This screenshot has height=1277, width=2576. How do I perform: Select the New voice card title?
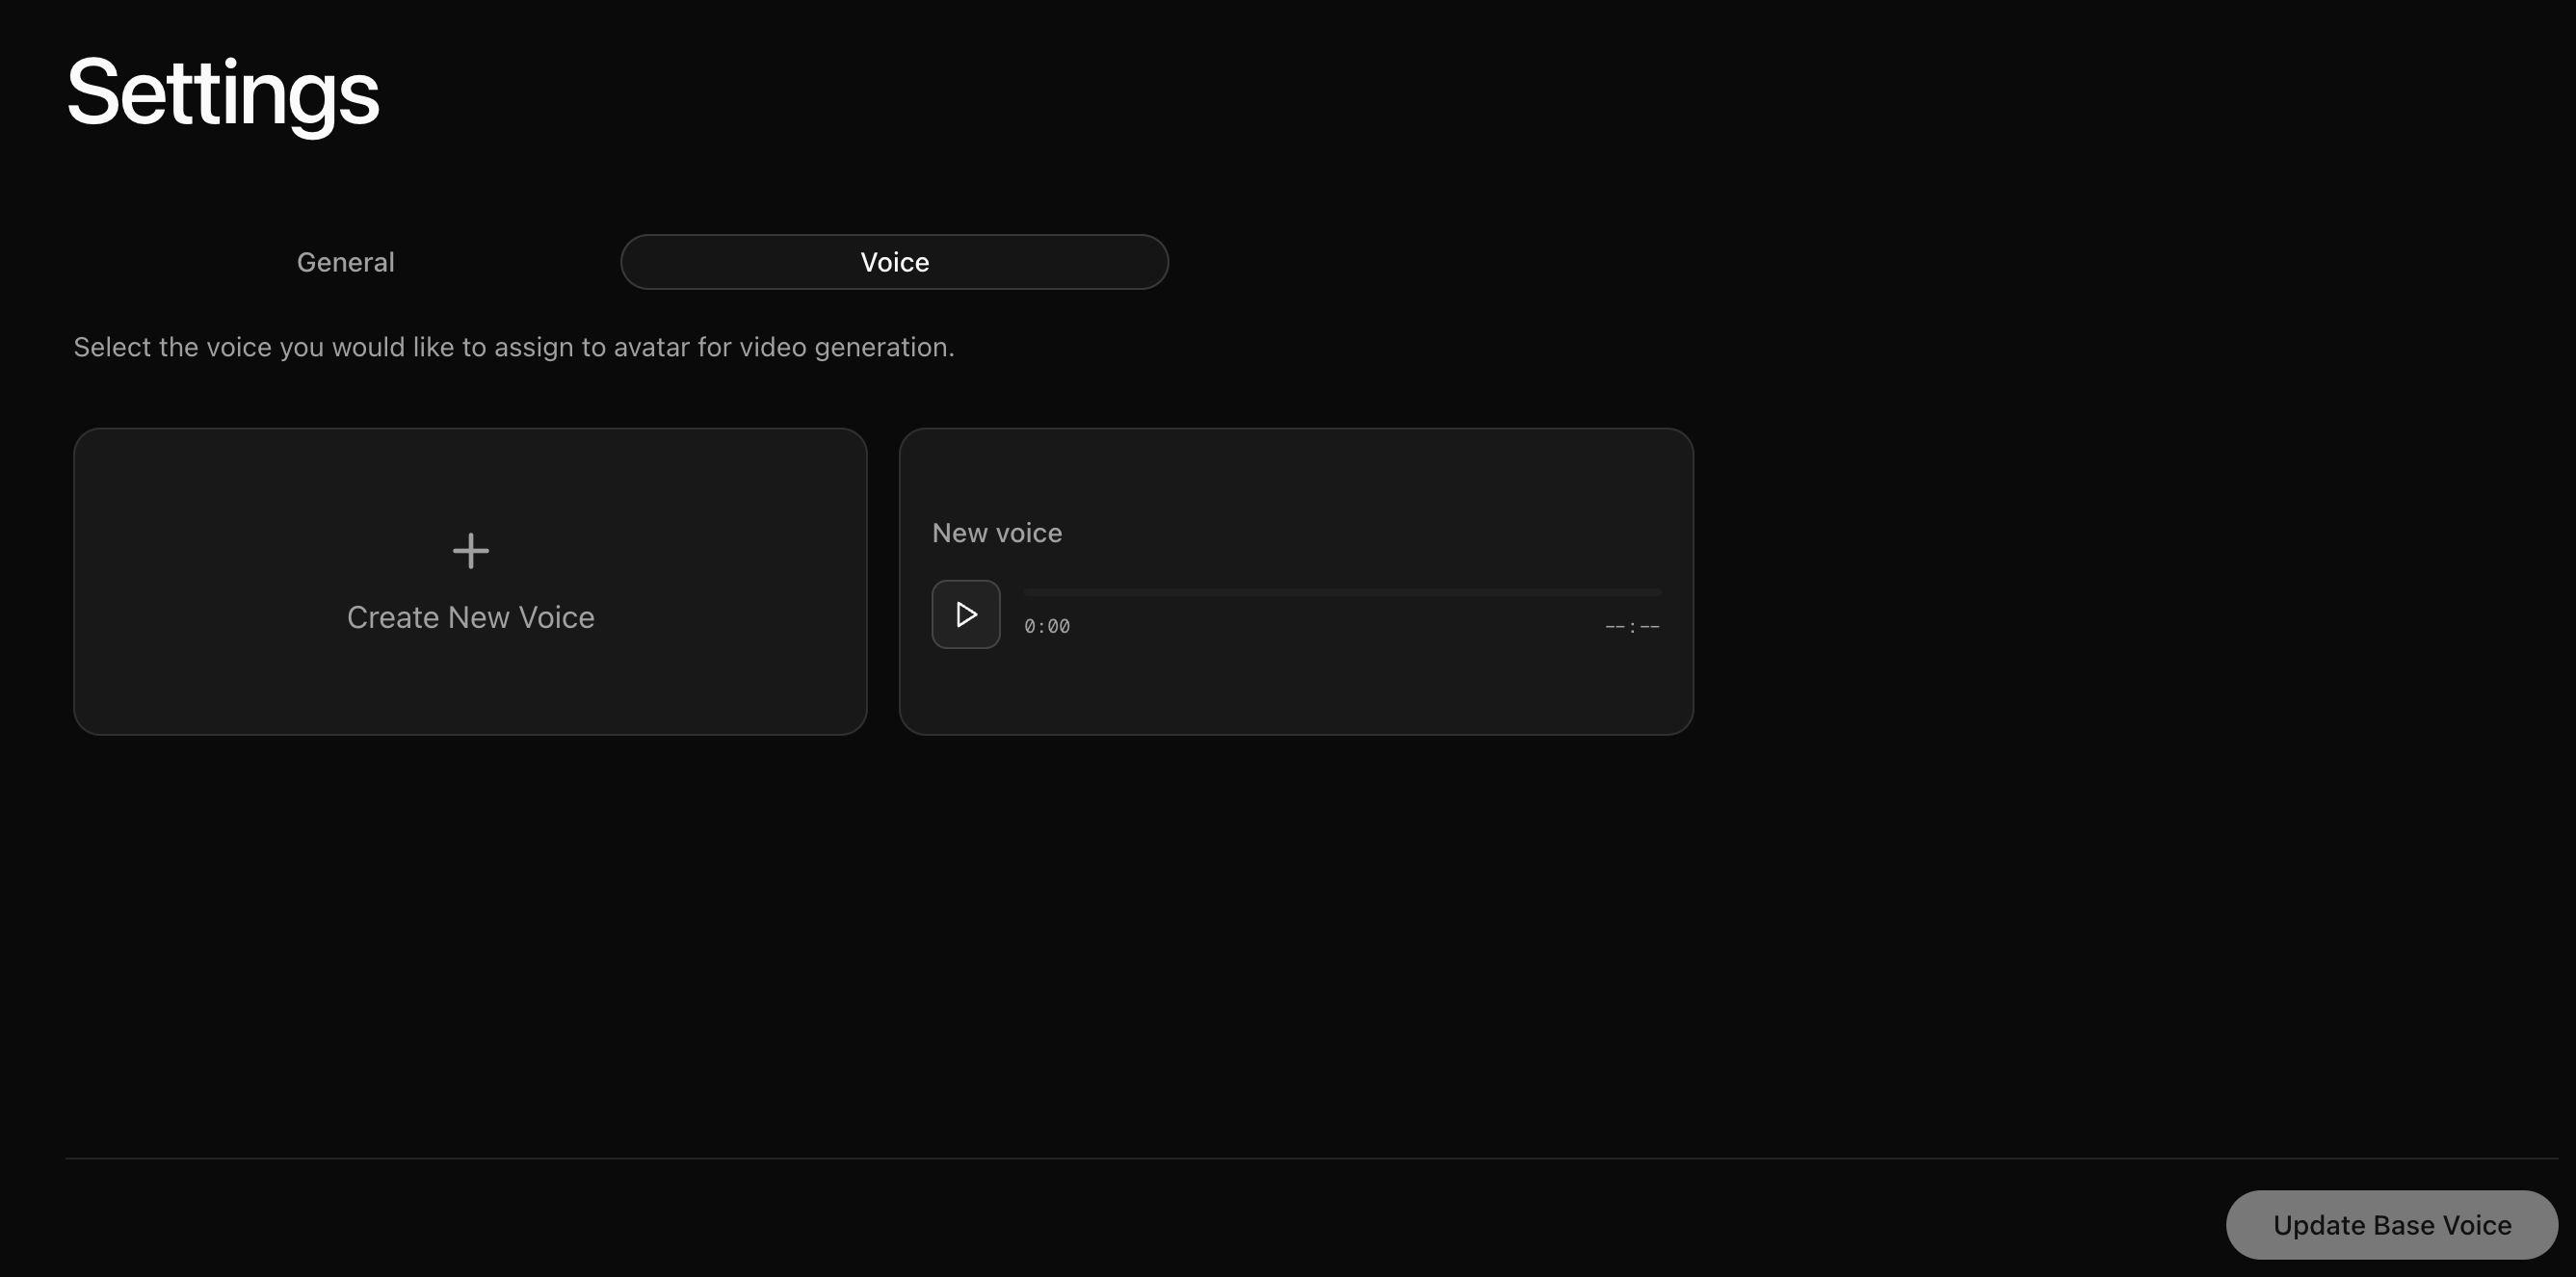(x=997, y=533)
